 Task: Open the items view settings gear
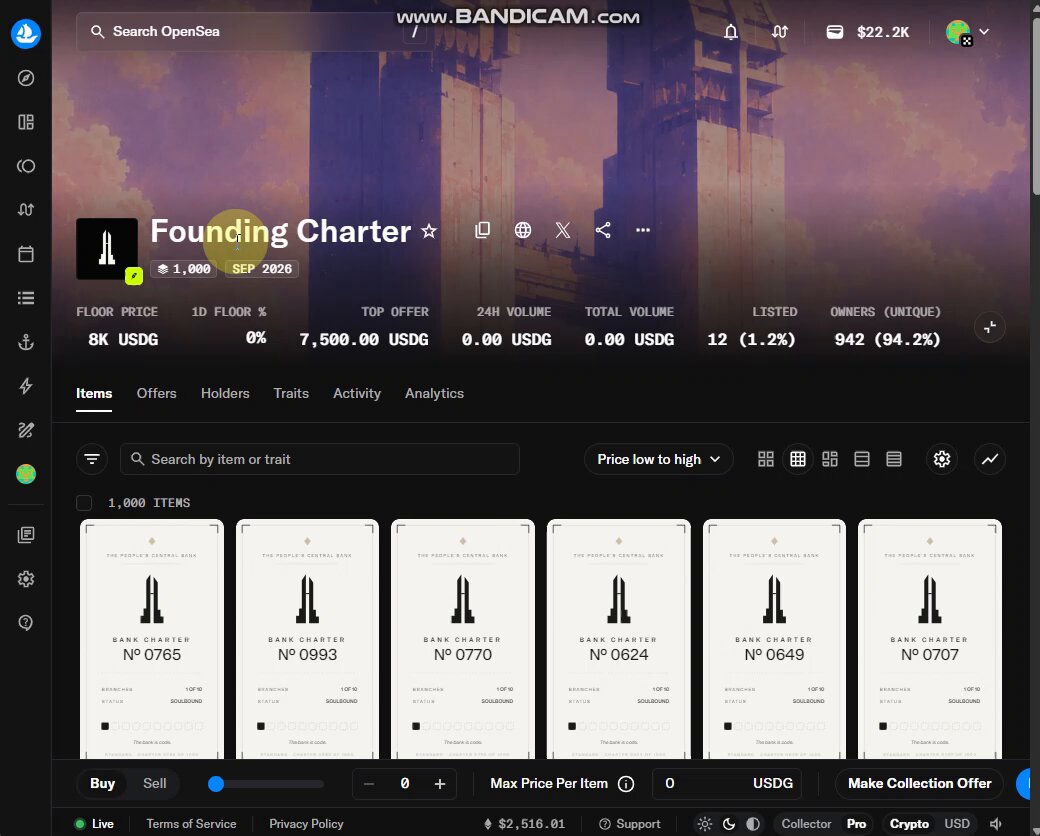click(x=942, y=459)
